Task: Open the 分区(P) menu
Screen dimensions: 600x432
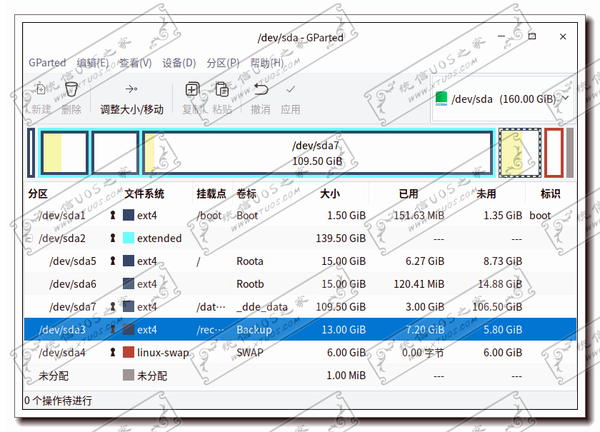Action: pos(223,62)
